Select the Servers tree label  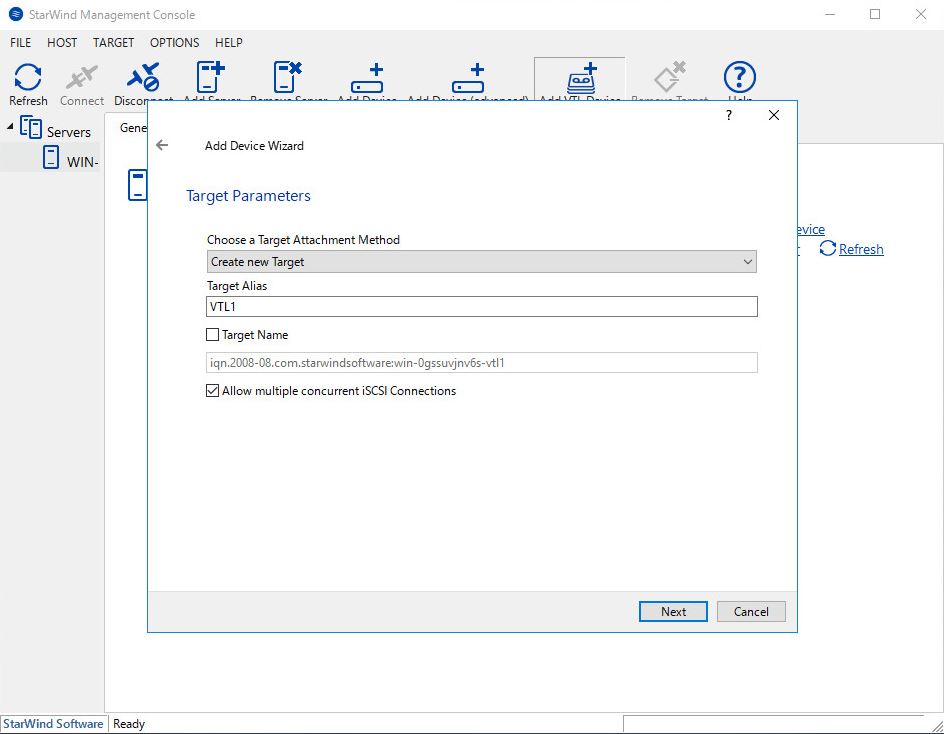(69, 132)
